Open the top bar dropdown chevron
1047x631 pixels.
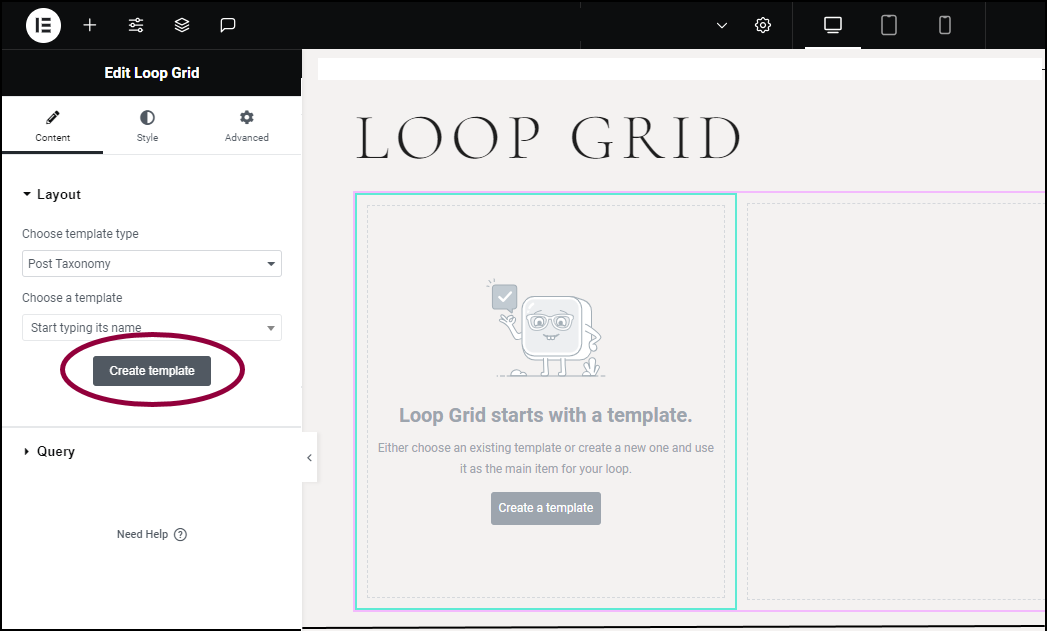(722, 25)
